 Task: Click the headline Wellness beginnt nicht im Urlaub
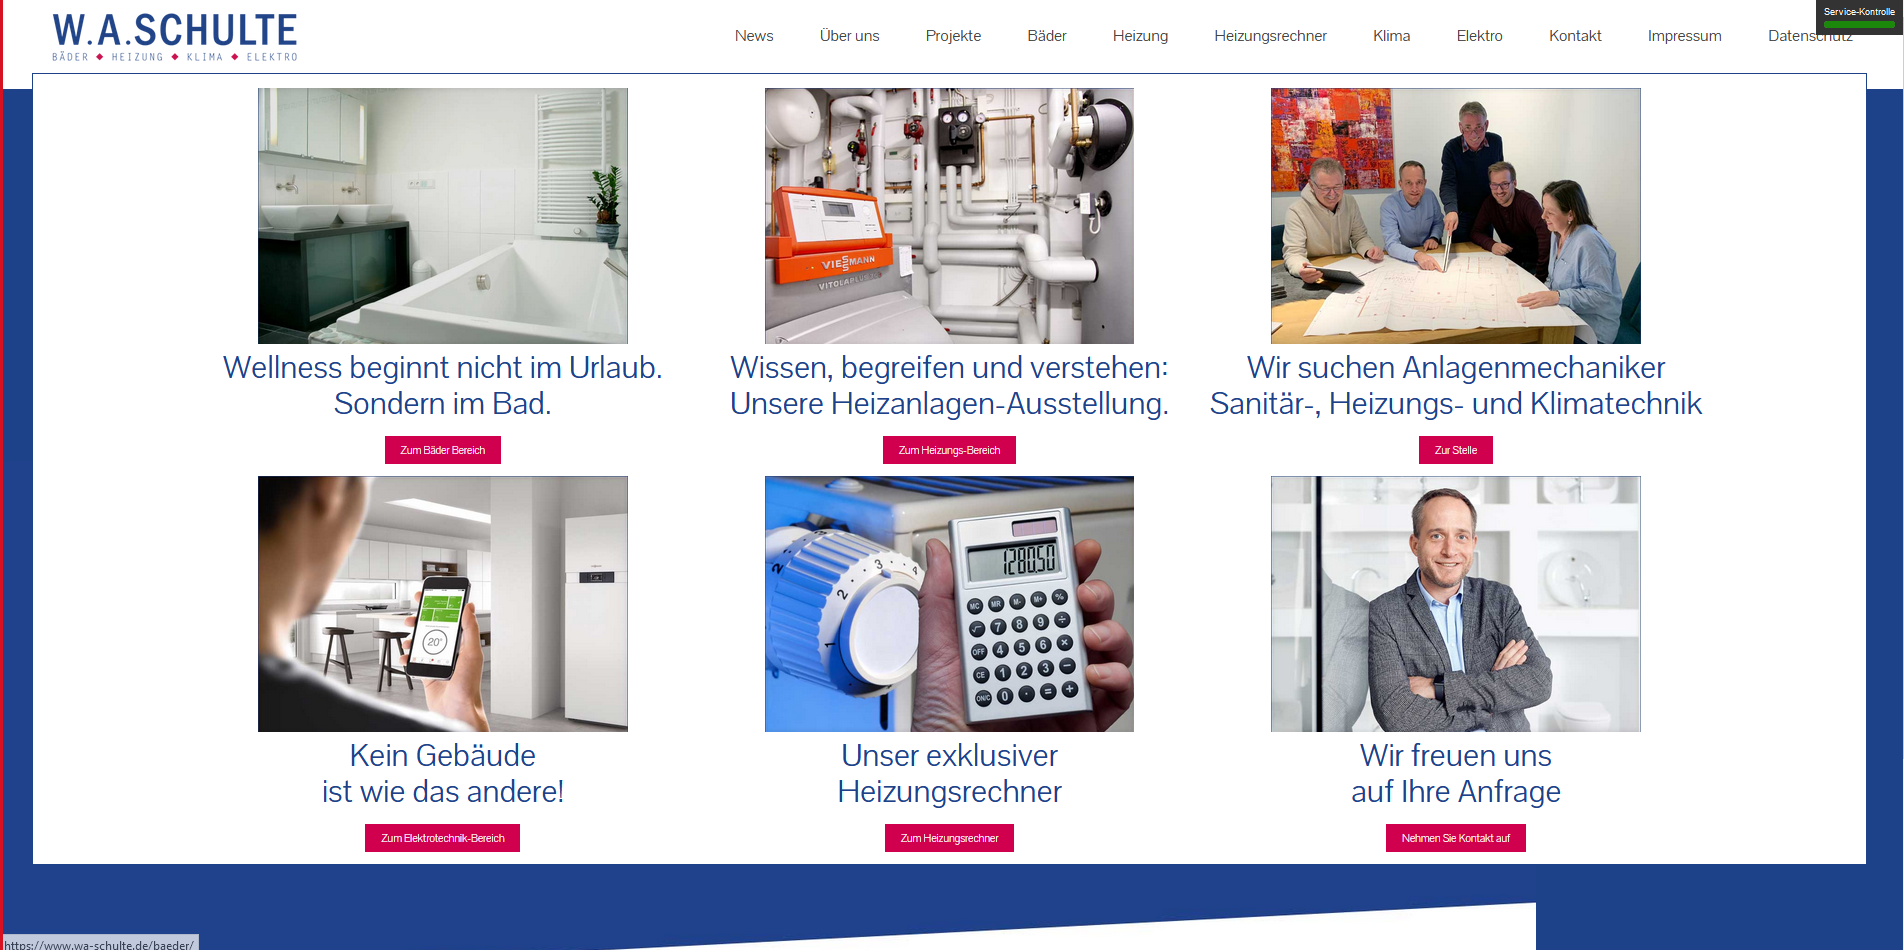[x=443, y=368]
